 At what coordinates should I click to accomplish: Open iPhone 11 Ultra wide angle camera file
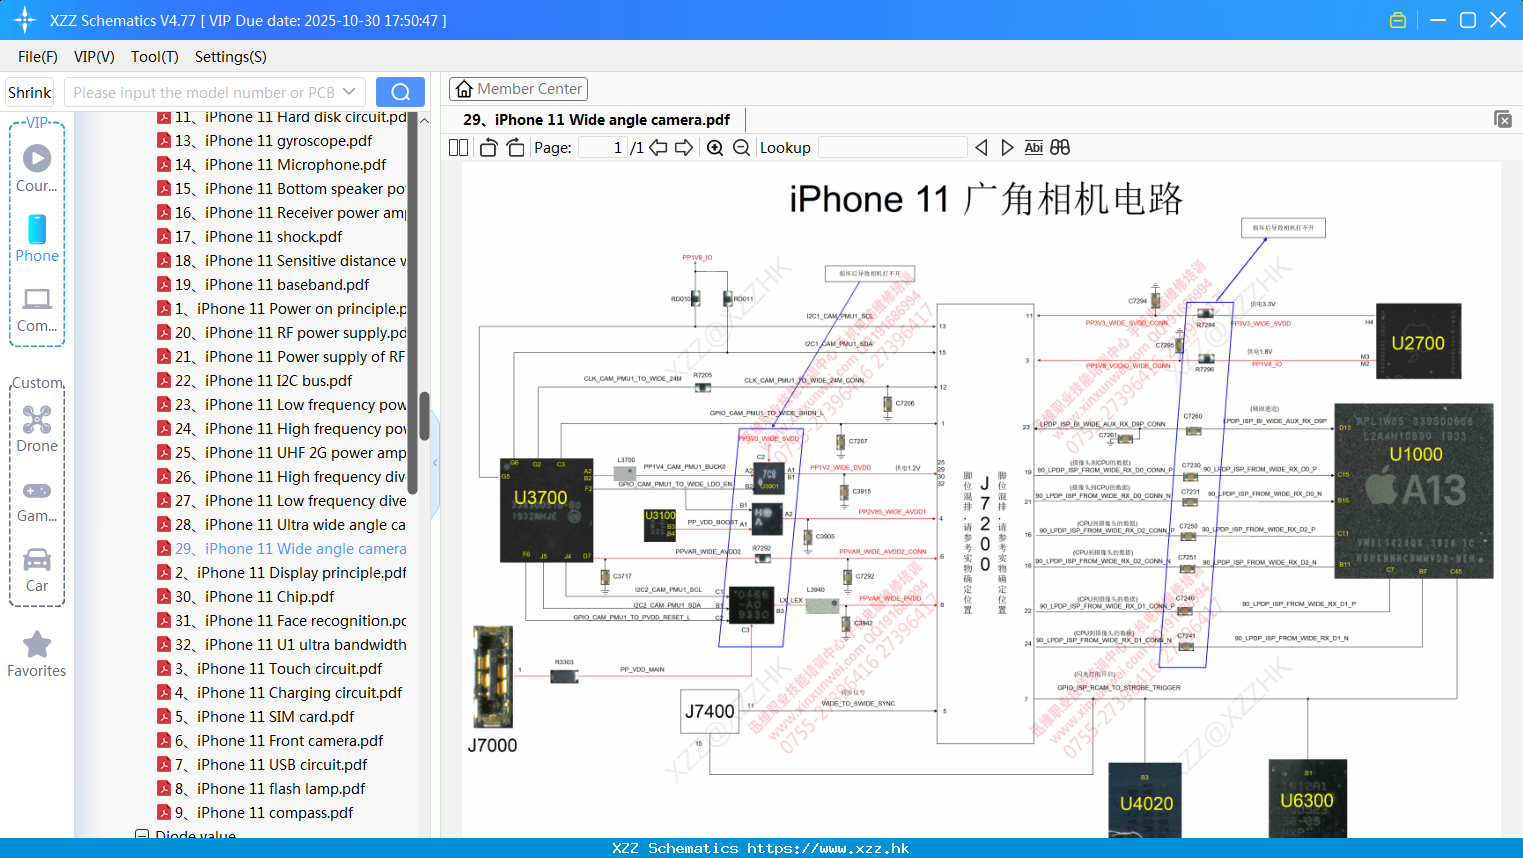point(282,525)
